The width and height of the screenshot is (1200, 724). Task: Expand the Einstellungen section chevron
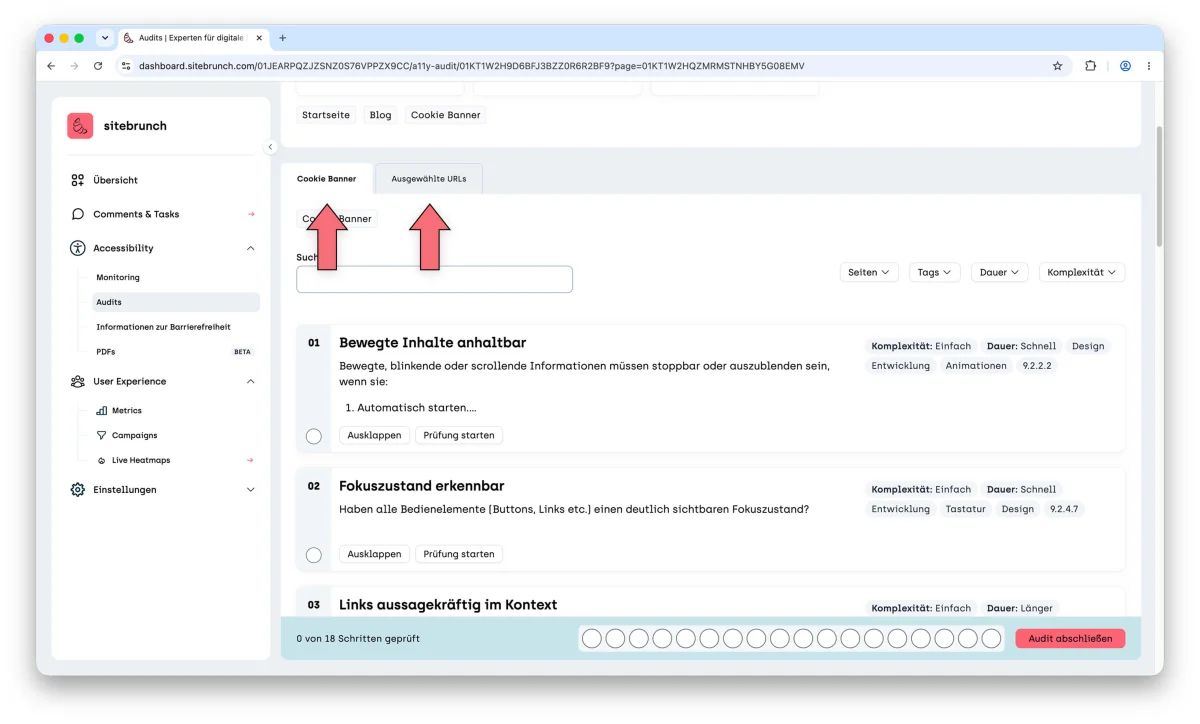tap(251, 490)
